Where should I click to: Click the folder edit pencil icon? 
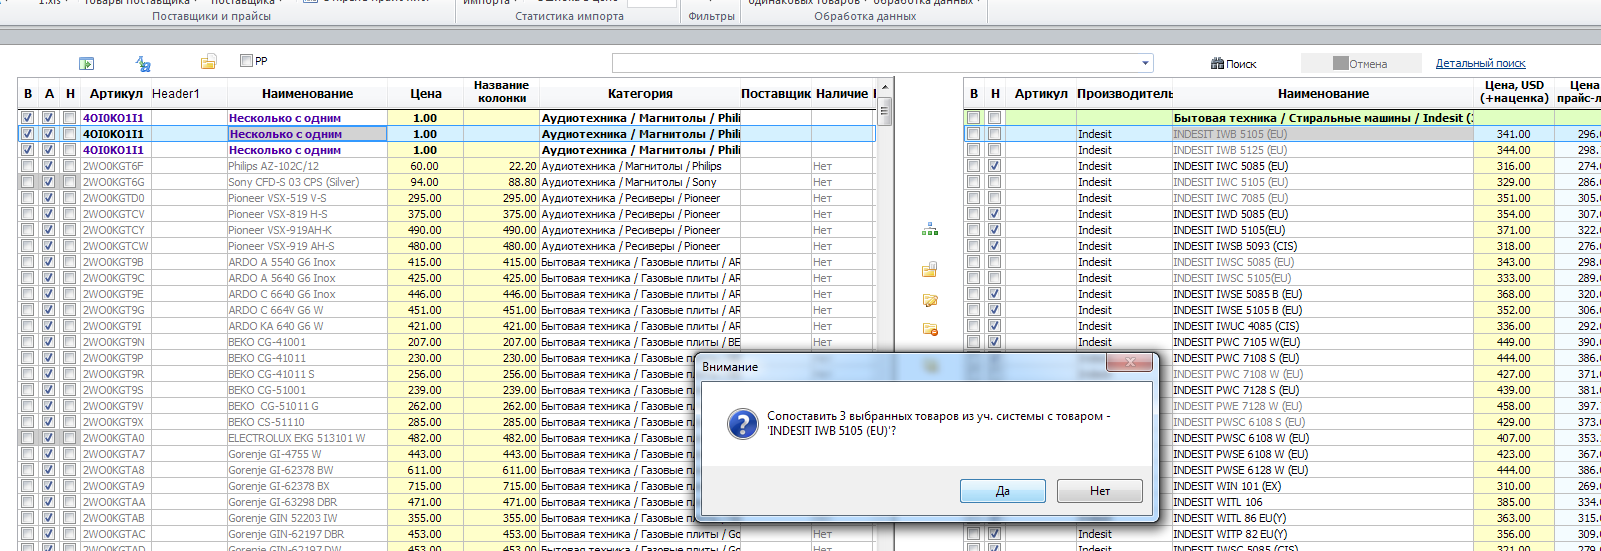(930, 300)
